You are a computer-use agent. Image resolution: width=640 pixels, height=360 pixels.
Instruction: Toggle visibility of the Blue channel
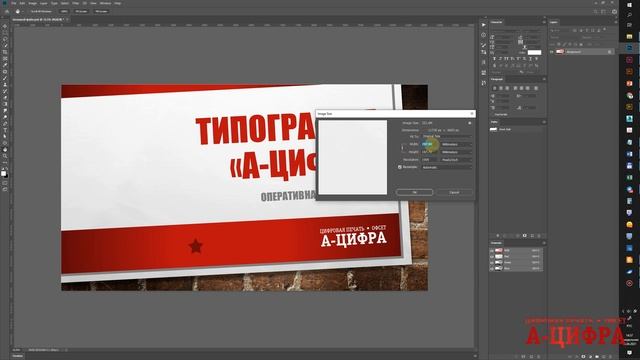(491, 268)
